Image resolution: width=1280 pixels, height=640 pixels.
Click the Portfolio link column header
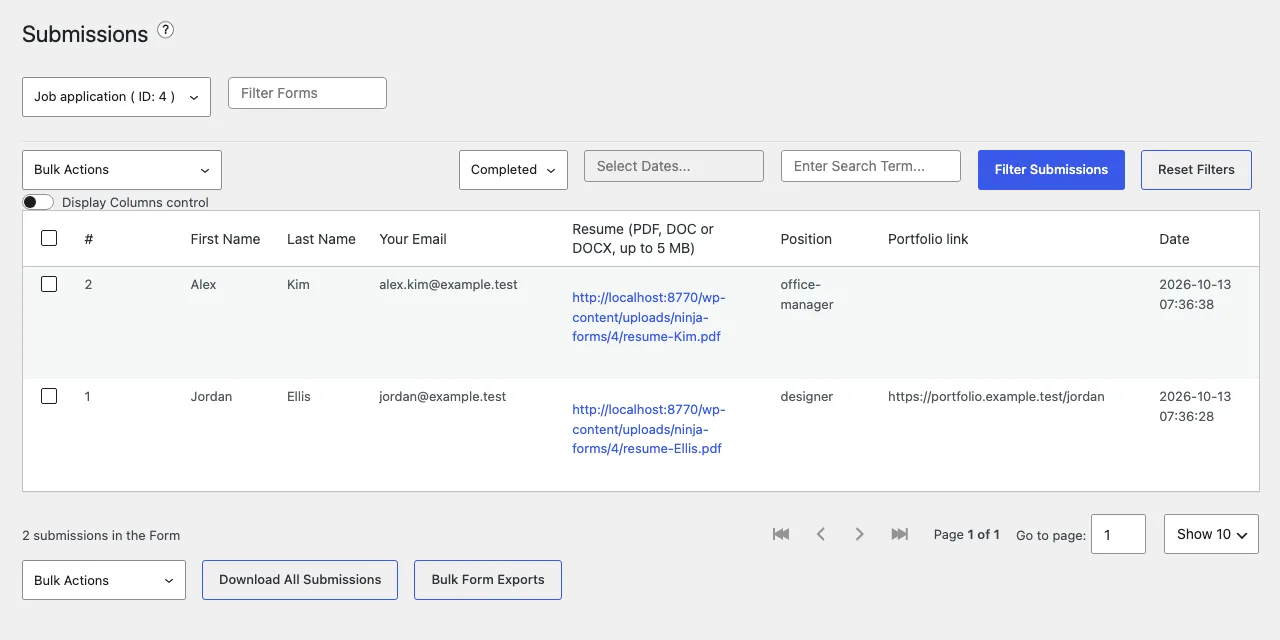[x=928, y=239]
